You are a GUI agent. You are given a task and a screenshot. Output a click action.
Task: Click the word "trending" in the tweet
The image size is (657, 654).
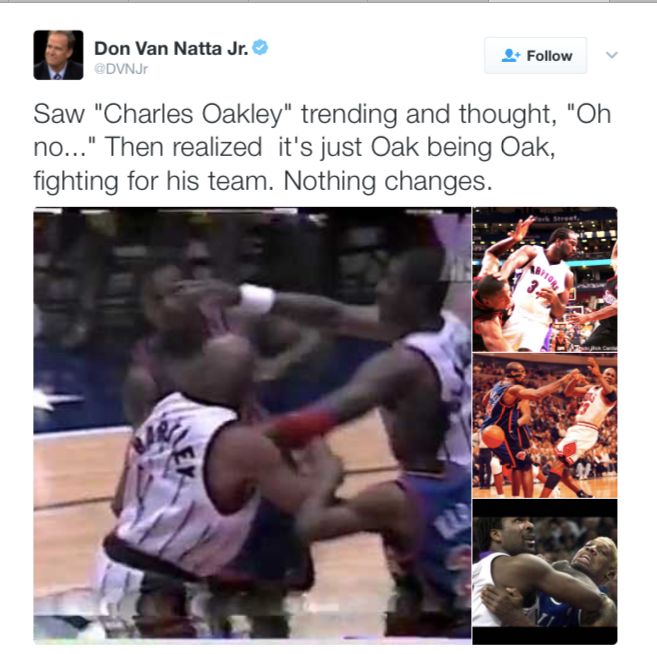(x=349, y=115)
